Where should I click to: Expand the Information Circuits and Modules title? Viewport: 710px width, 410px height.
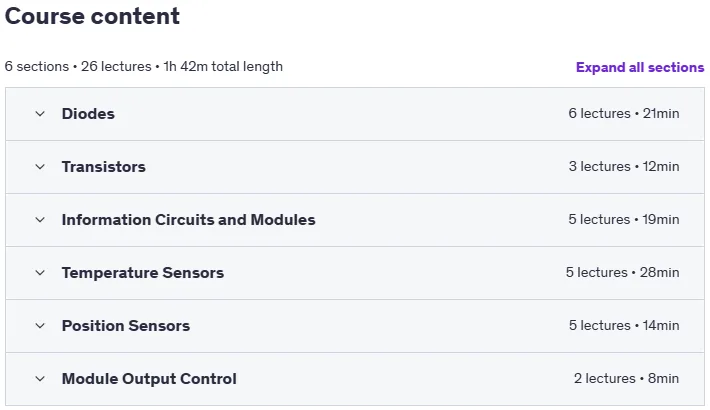[188, 220]
